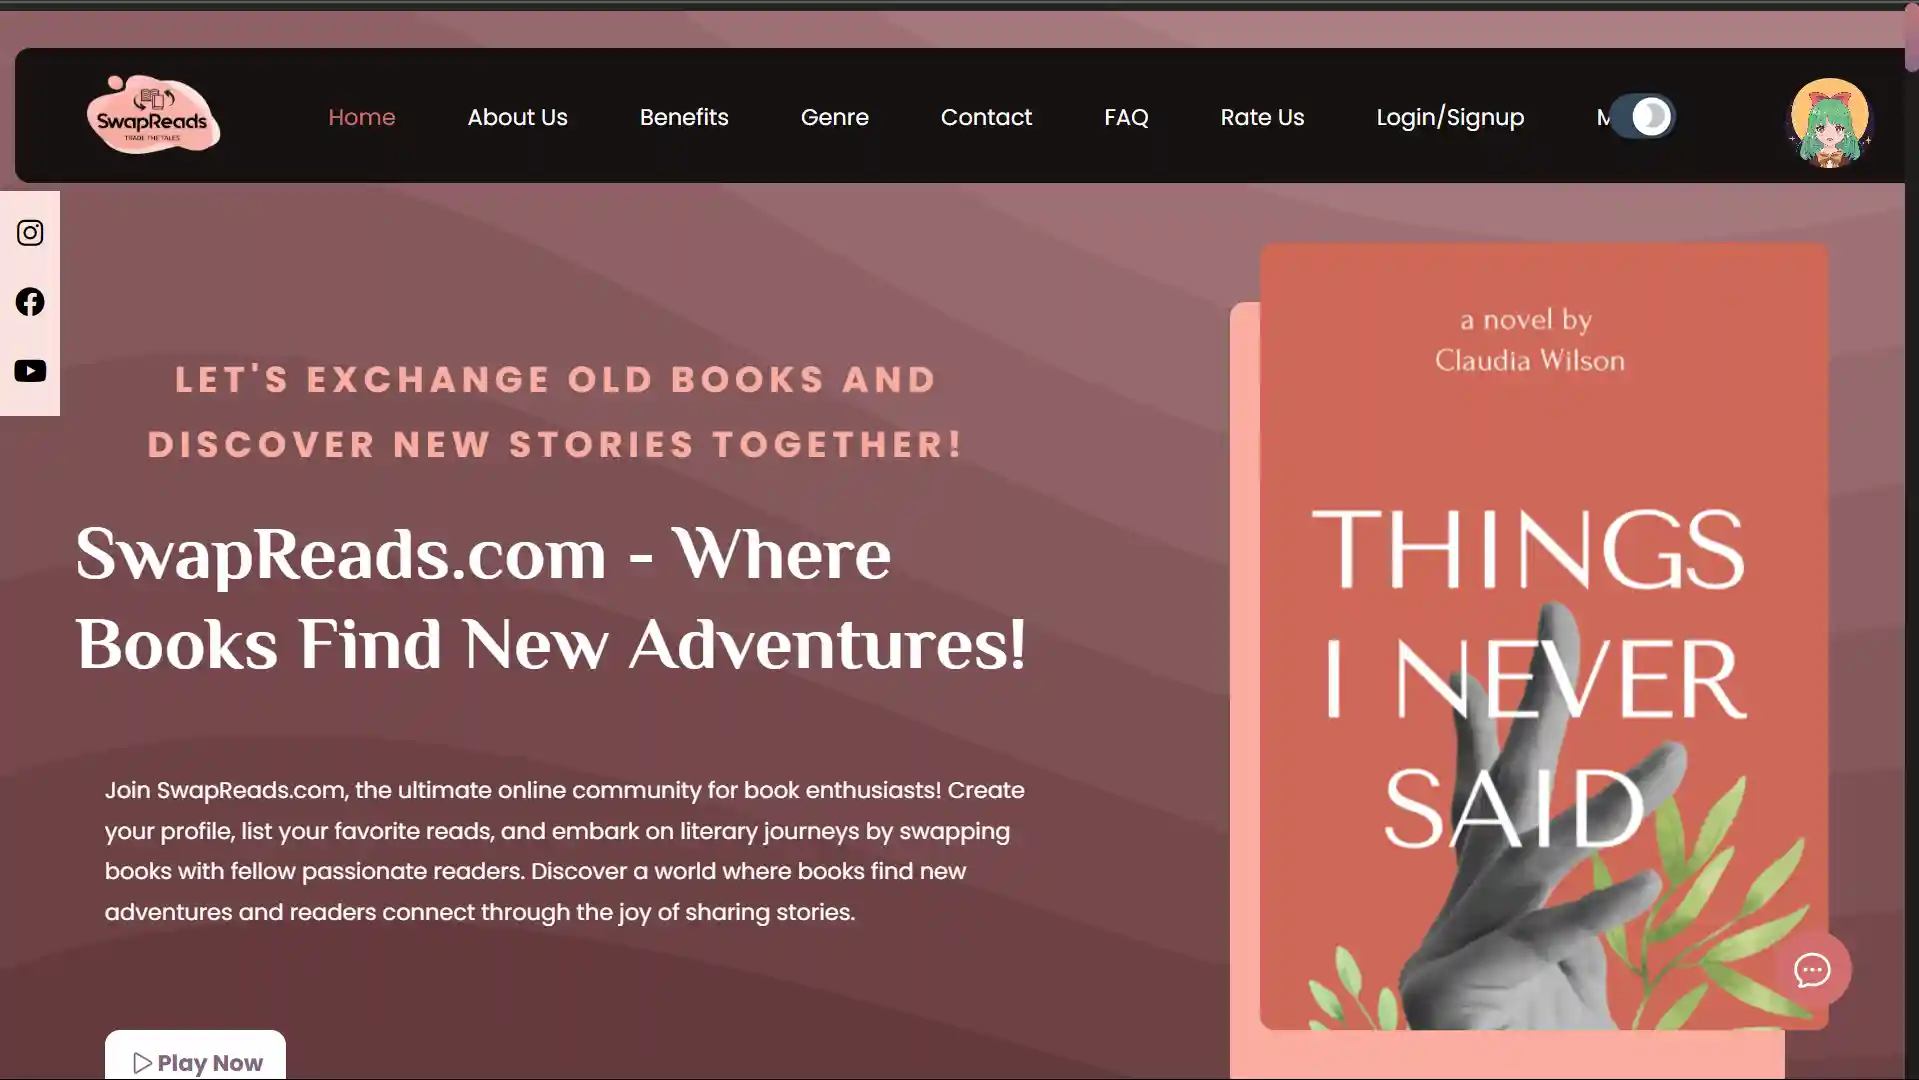Open the chat bubble icon
This screenshot has height=1080, width=1919.
click(1812, 970)
